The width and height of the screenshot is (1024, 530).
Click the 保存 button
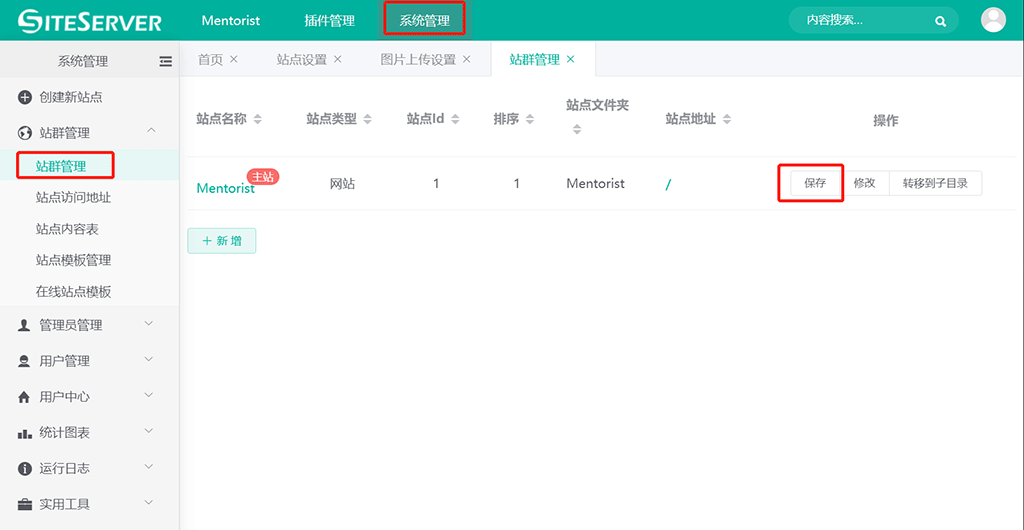pos(815,184)
